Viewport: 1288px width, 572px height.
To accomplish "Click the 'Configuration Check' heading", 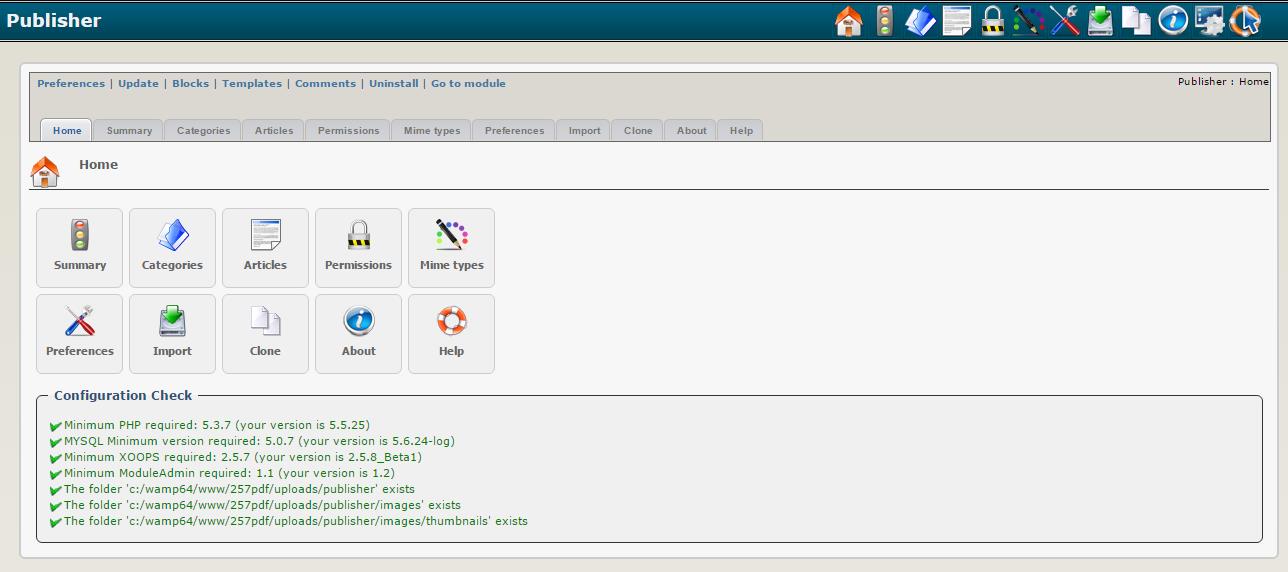I will [123, 396].
